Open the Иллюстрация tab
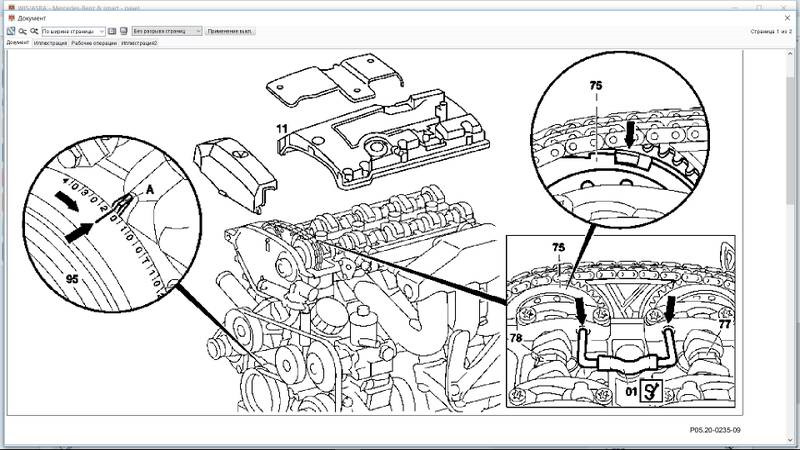 coord(50,43)
